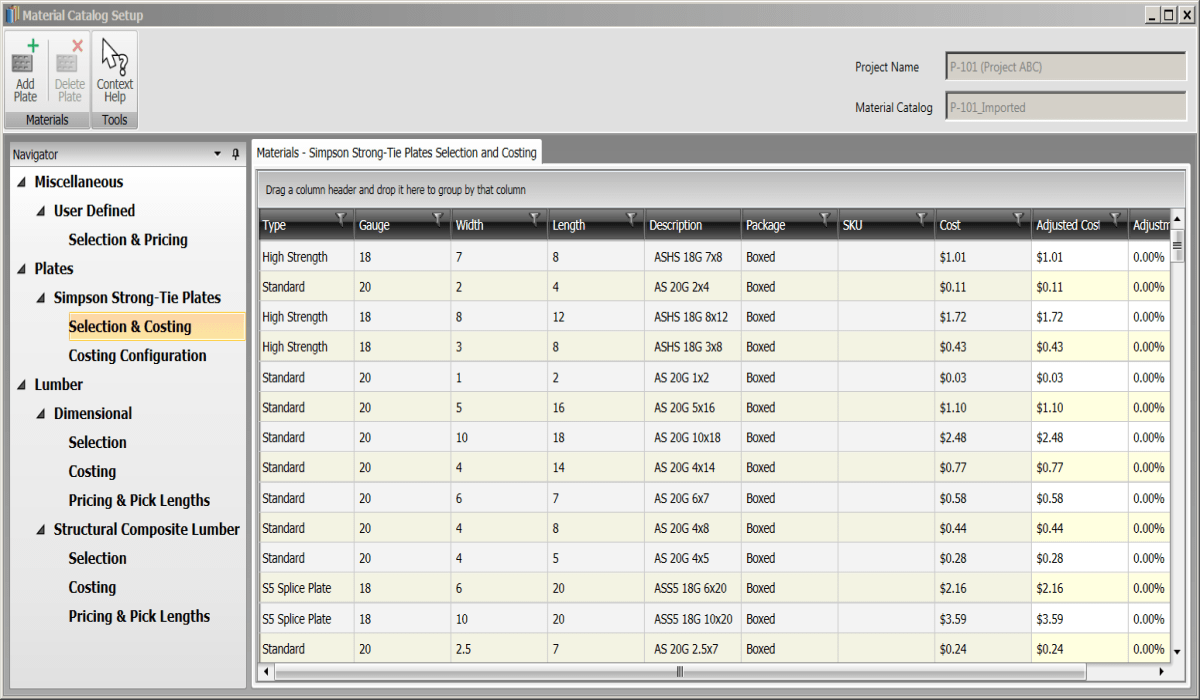The width and height of the screenshot is (1200, 700).
Task: Open Pricing & Pick Lengths under Dimensional
Action: click(139, 501)
